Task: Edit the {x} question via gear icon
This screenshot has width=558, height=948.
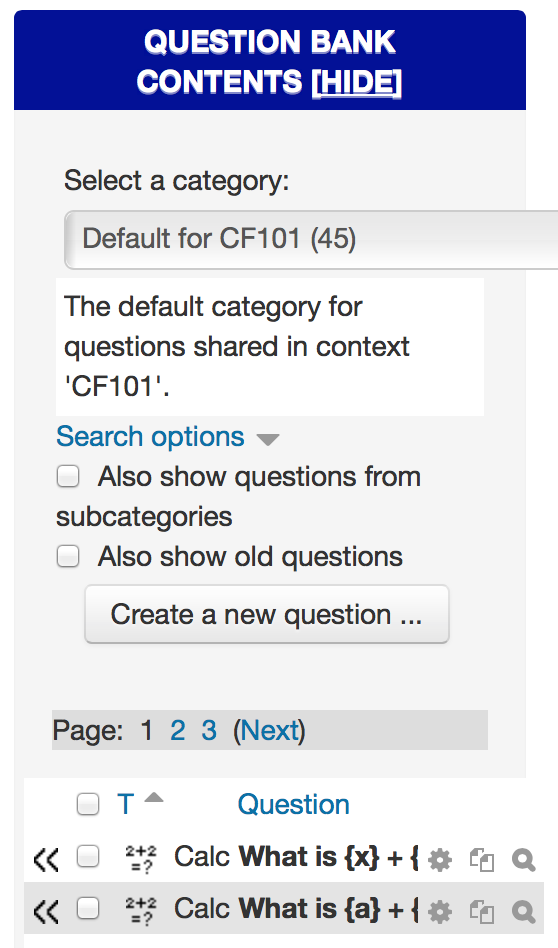Action: coord(440,860)
